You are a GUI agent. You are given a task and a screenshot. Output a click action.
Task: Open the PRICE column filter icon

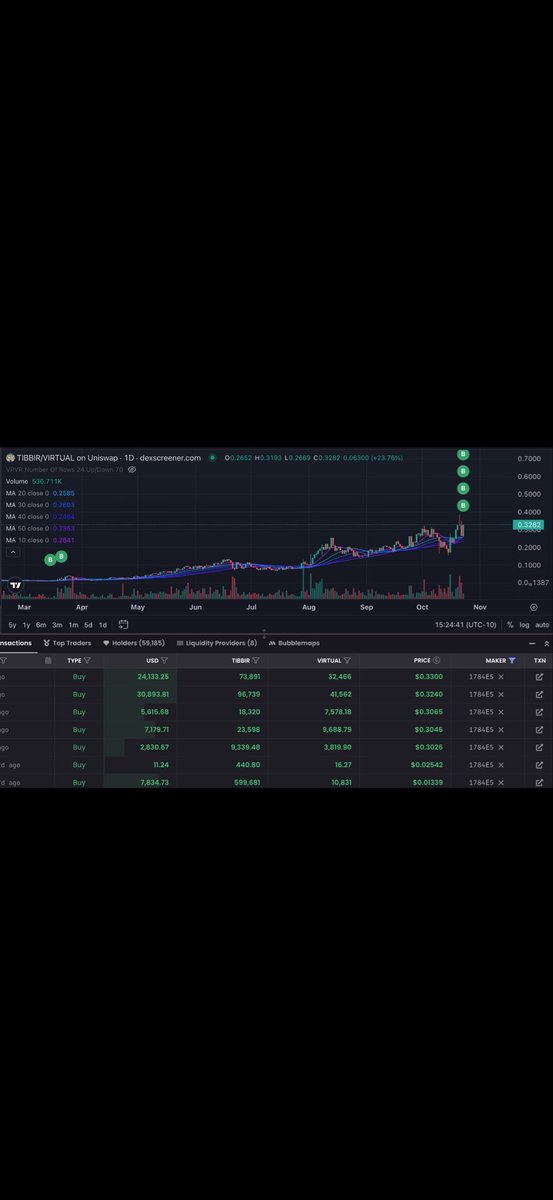438,661
